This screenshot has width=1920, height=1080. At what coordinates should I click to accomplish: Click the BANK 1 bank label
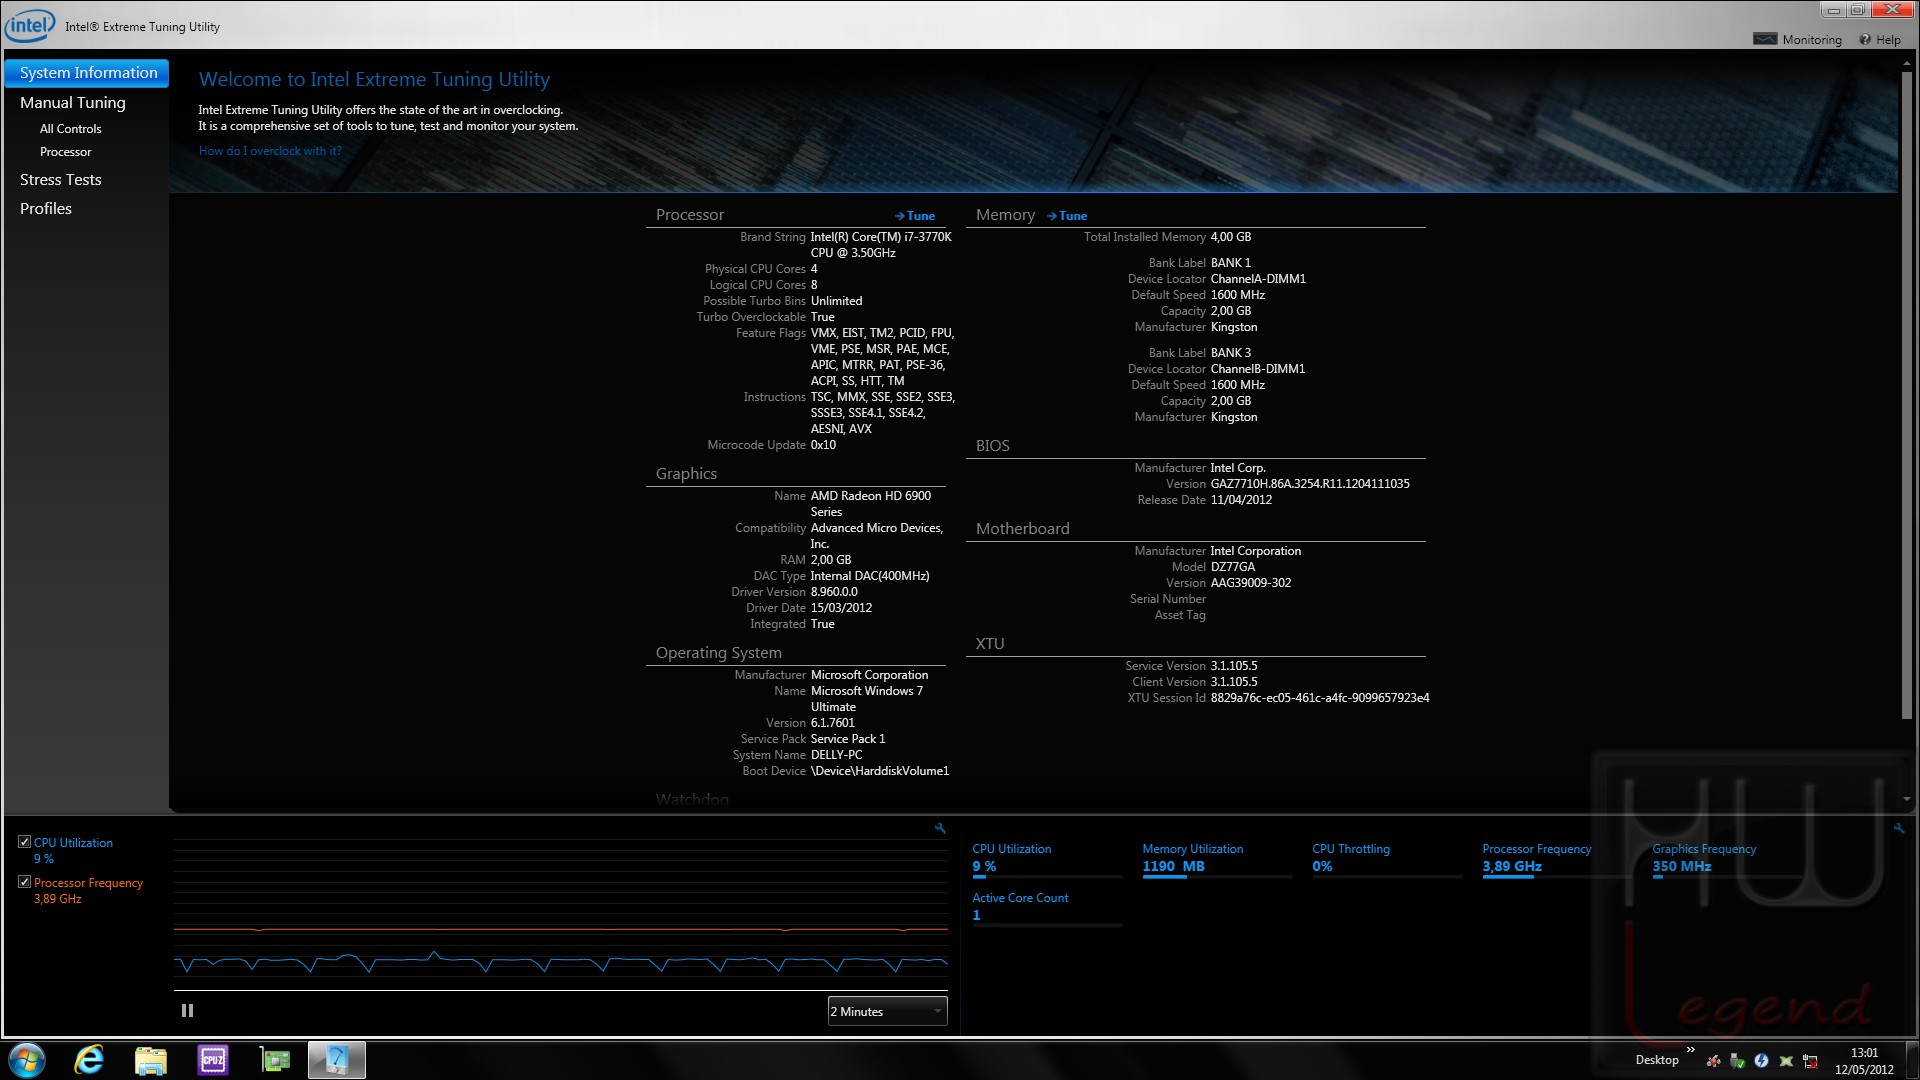tap(1231, 263)
